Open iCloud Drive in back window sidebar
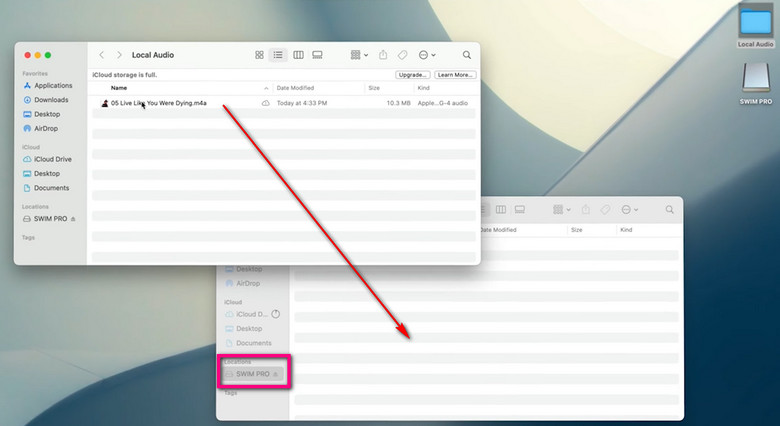The width and height of the screenshot is (780, 426). pos(247,314)
